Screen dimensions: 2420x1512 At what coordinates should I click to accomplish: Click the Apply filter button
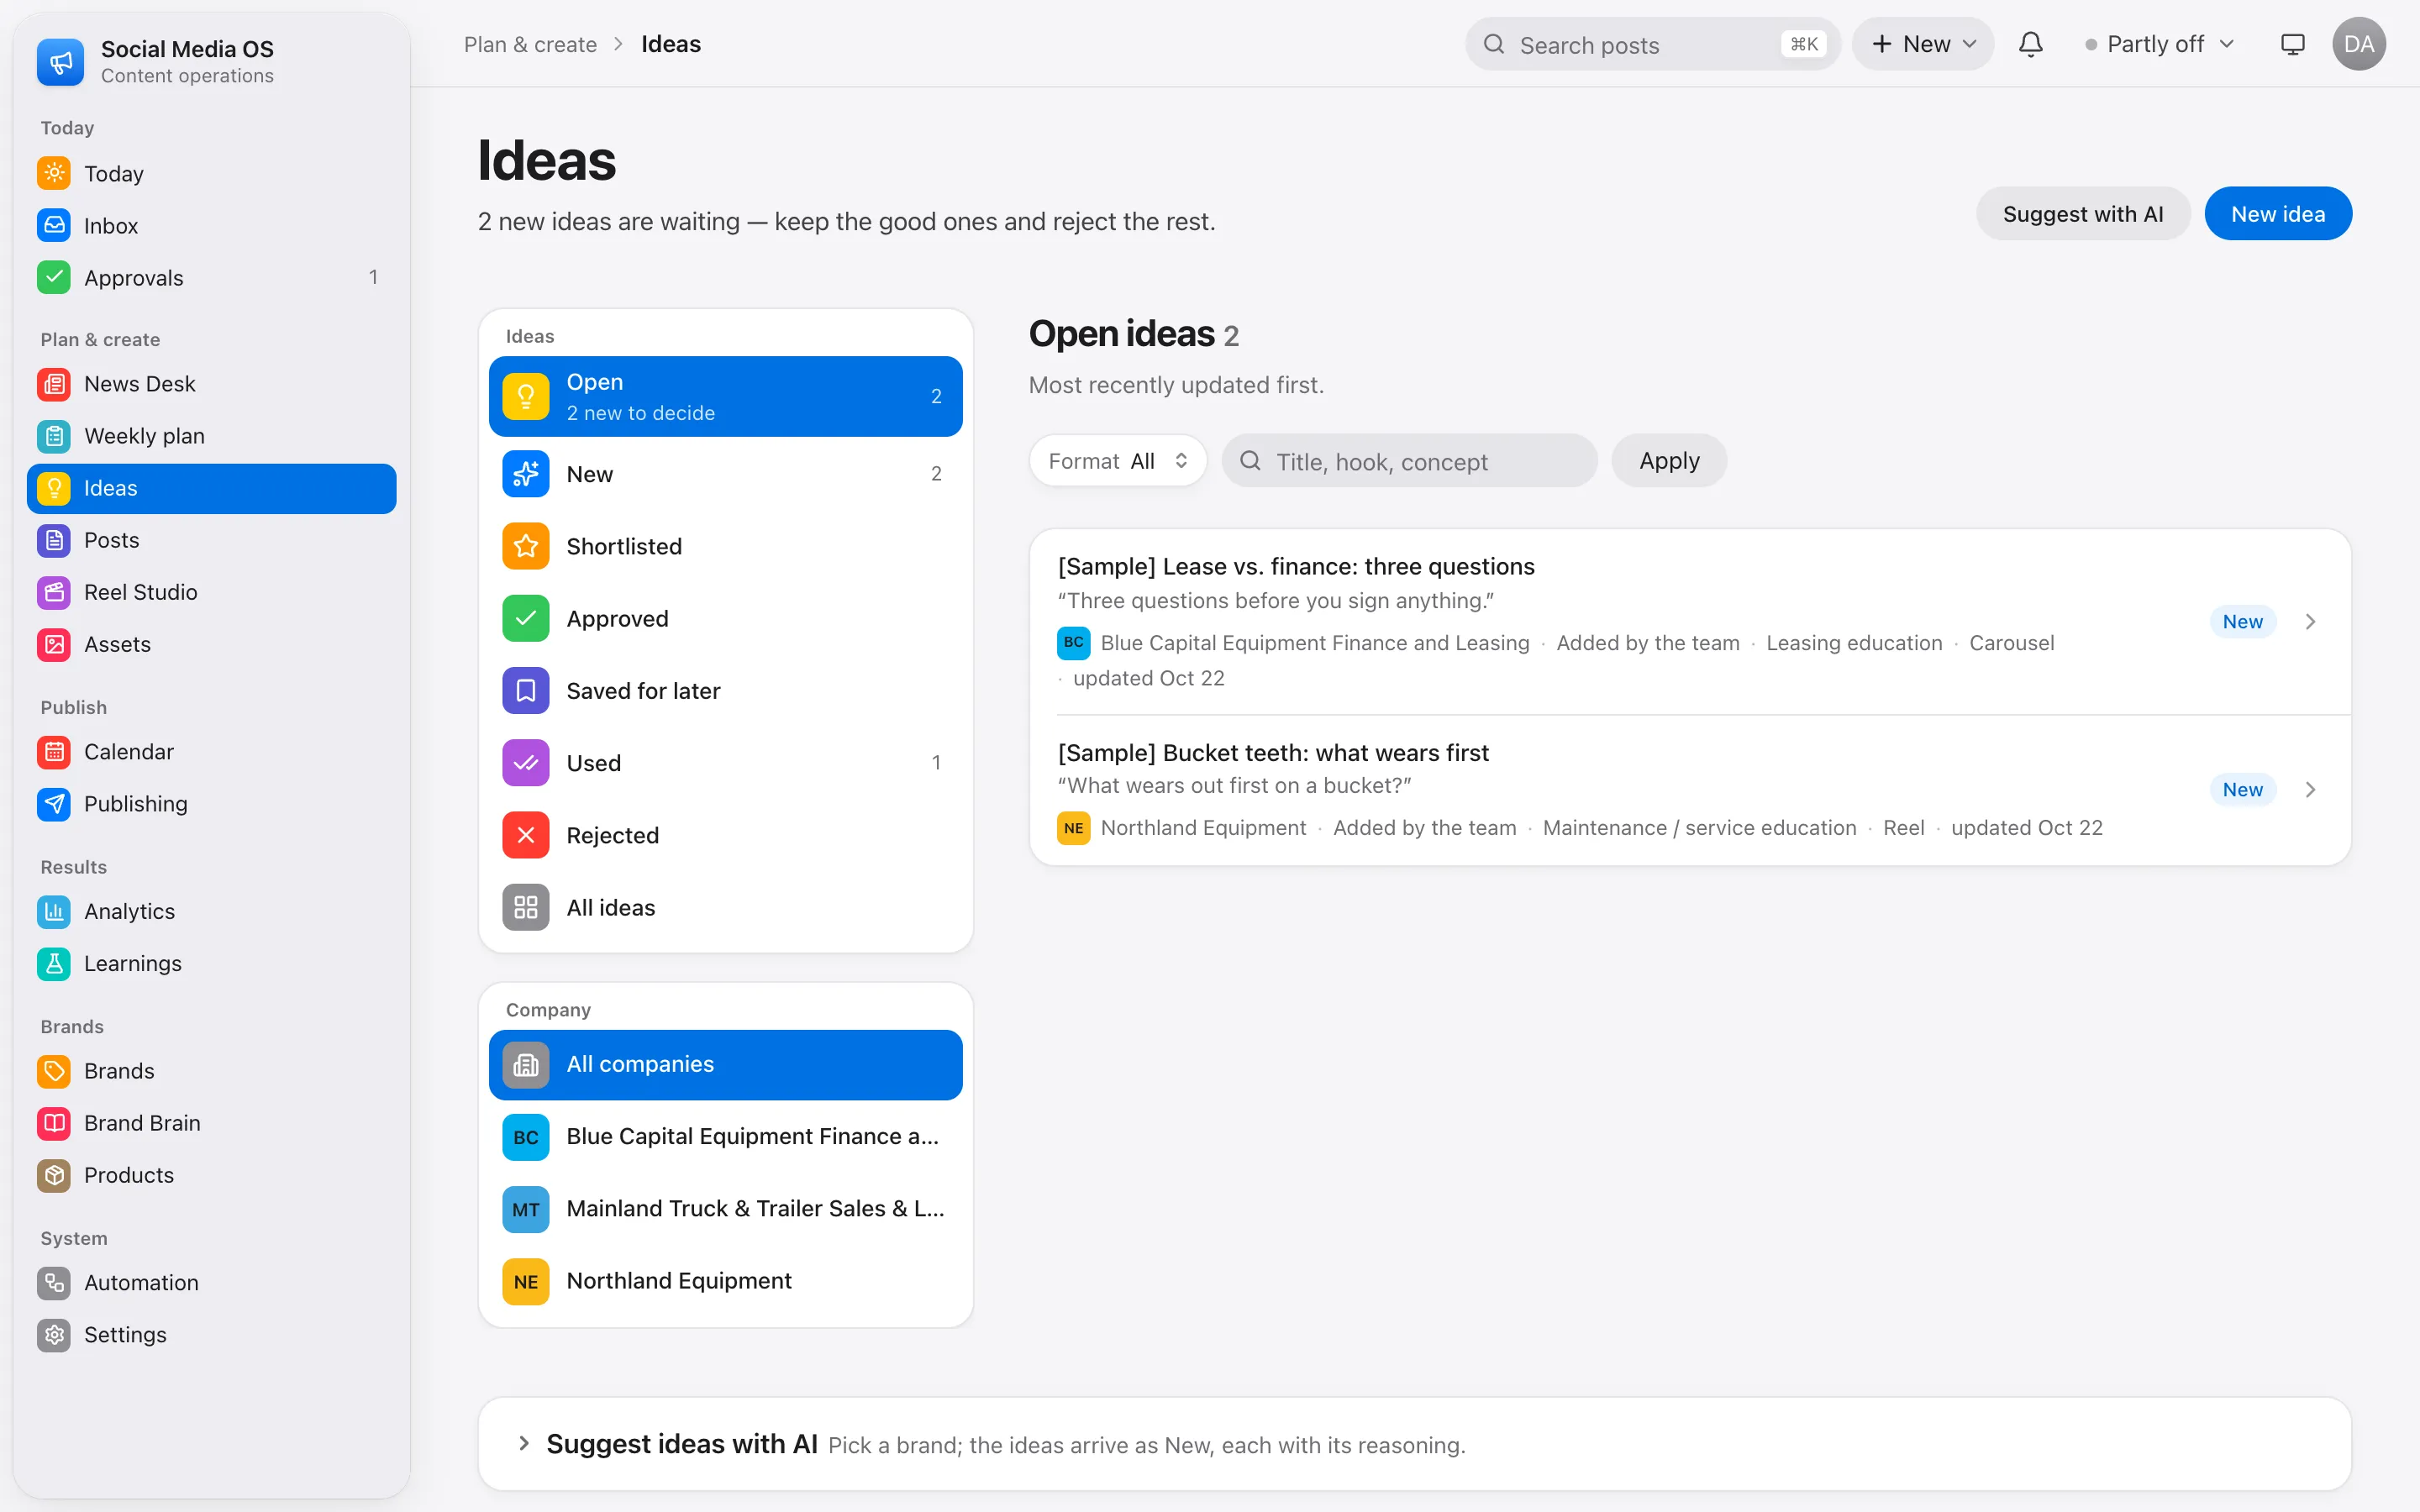tap(1668, 461)
